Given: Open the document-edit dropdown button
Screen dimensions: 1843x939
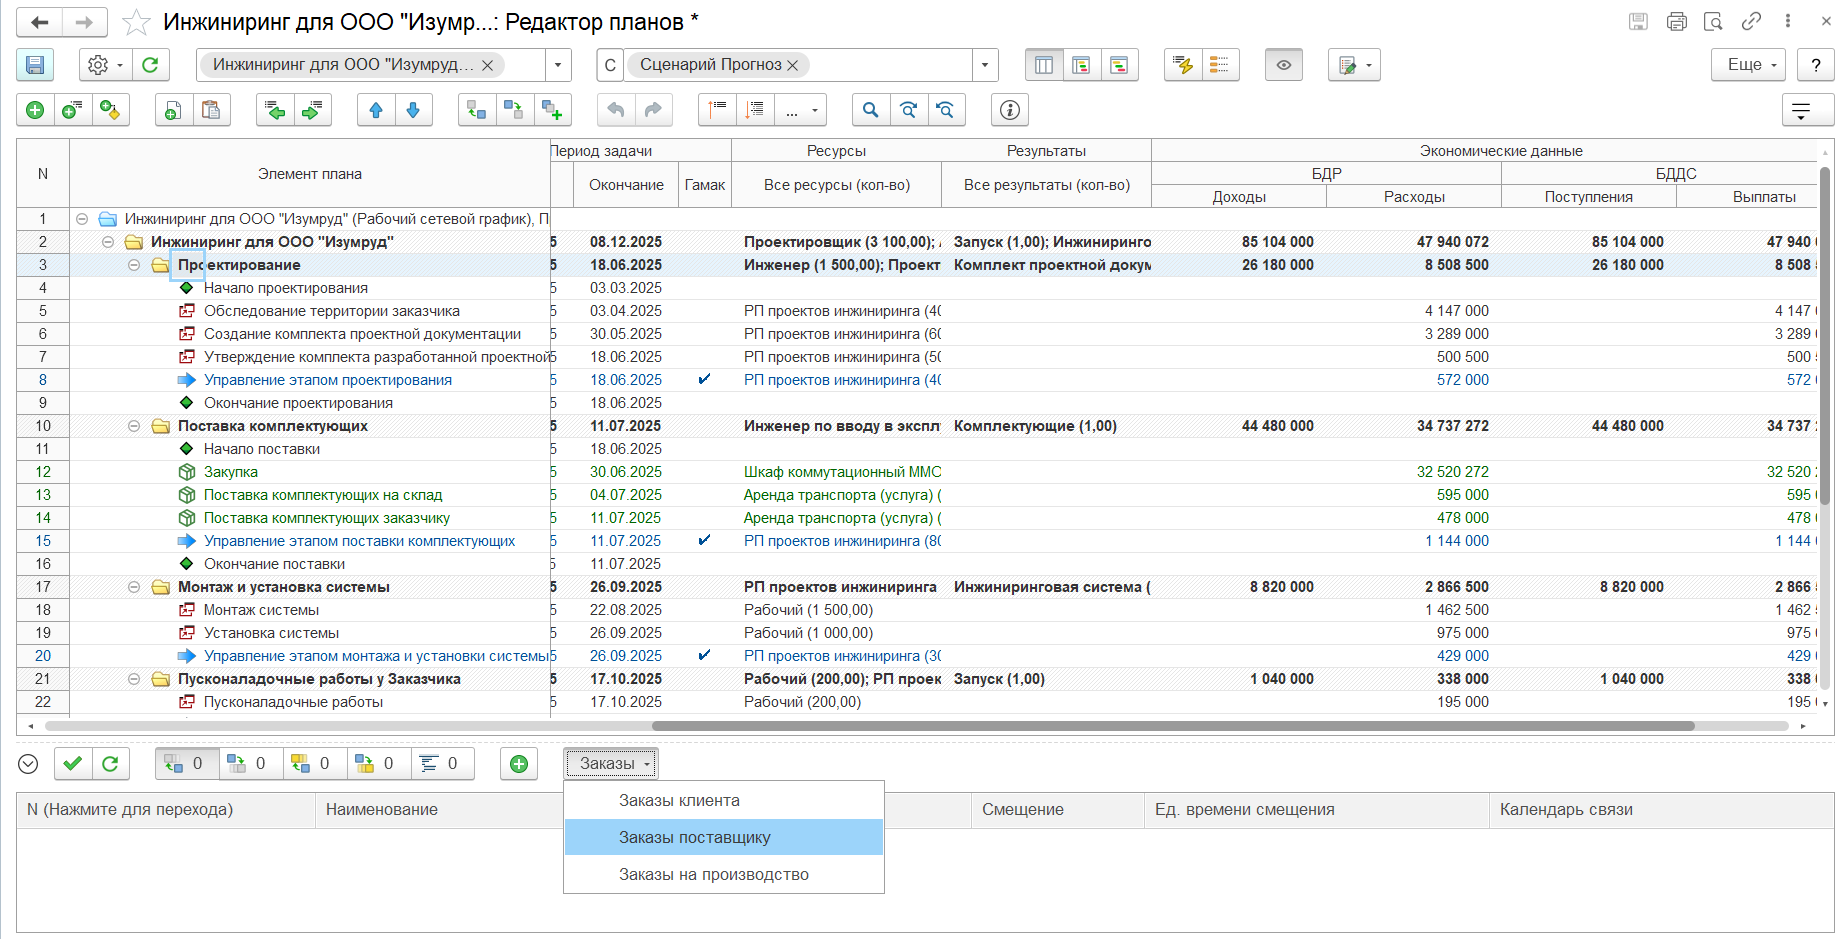Looking at the screenshot, I should (x=1354, y=65).
